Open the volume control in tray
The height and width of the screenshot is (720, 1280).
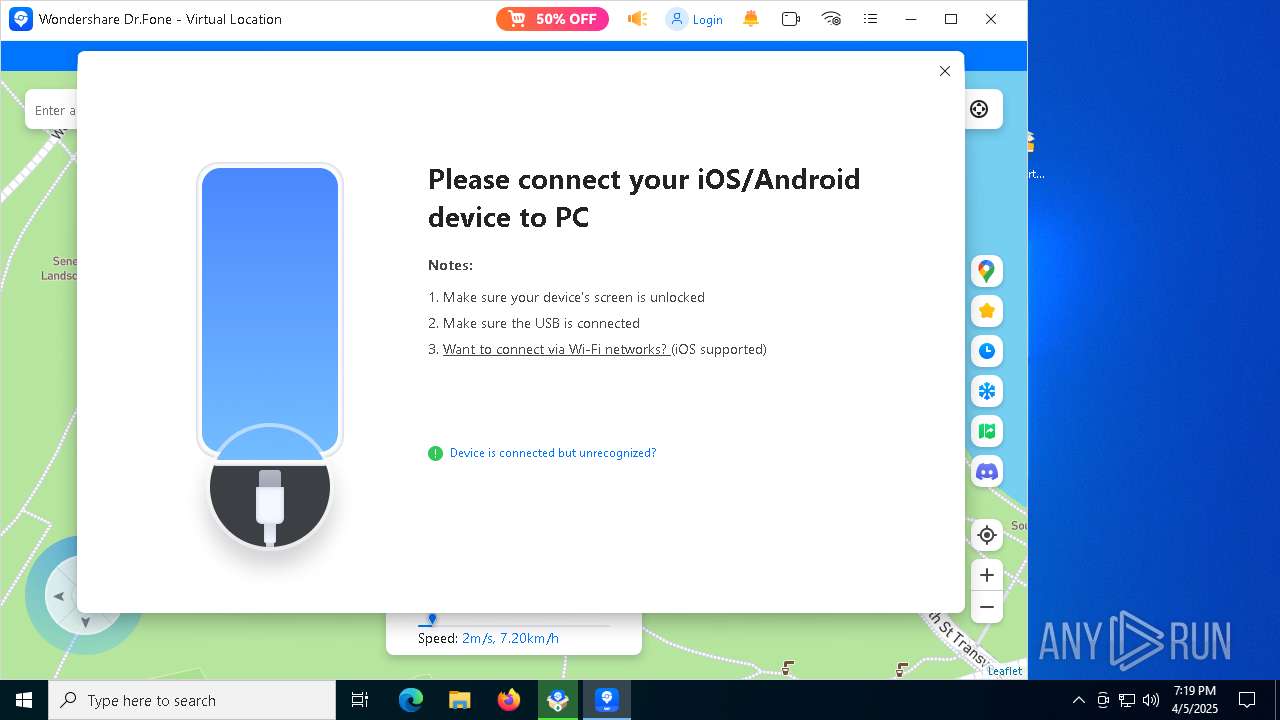pyautogui.click(x=1151, y=700)
